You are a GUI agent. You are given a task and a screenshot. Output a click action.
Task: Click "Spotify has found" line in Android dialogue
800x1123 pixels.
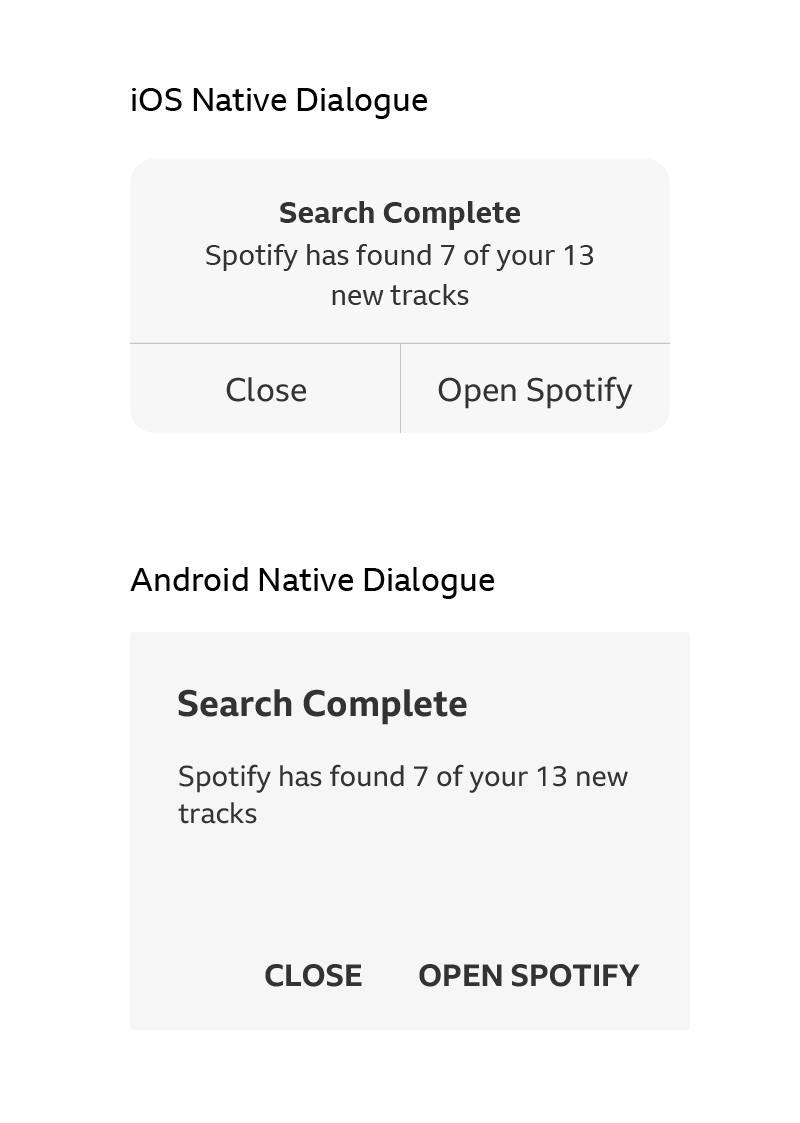pyautogui.click(x=402, y=777)
